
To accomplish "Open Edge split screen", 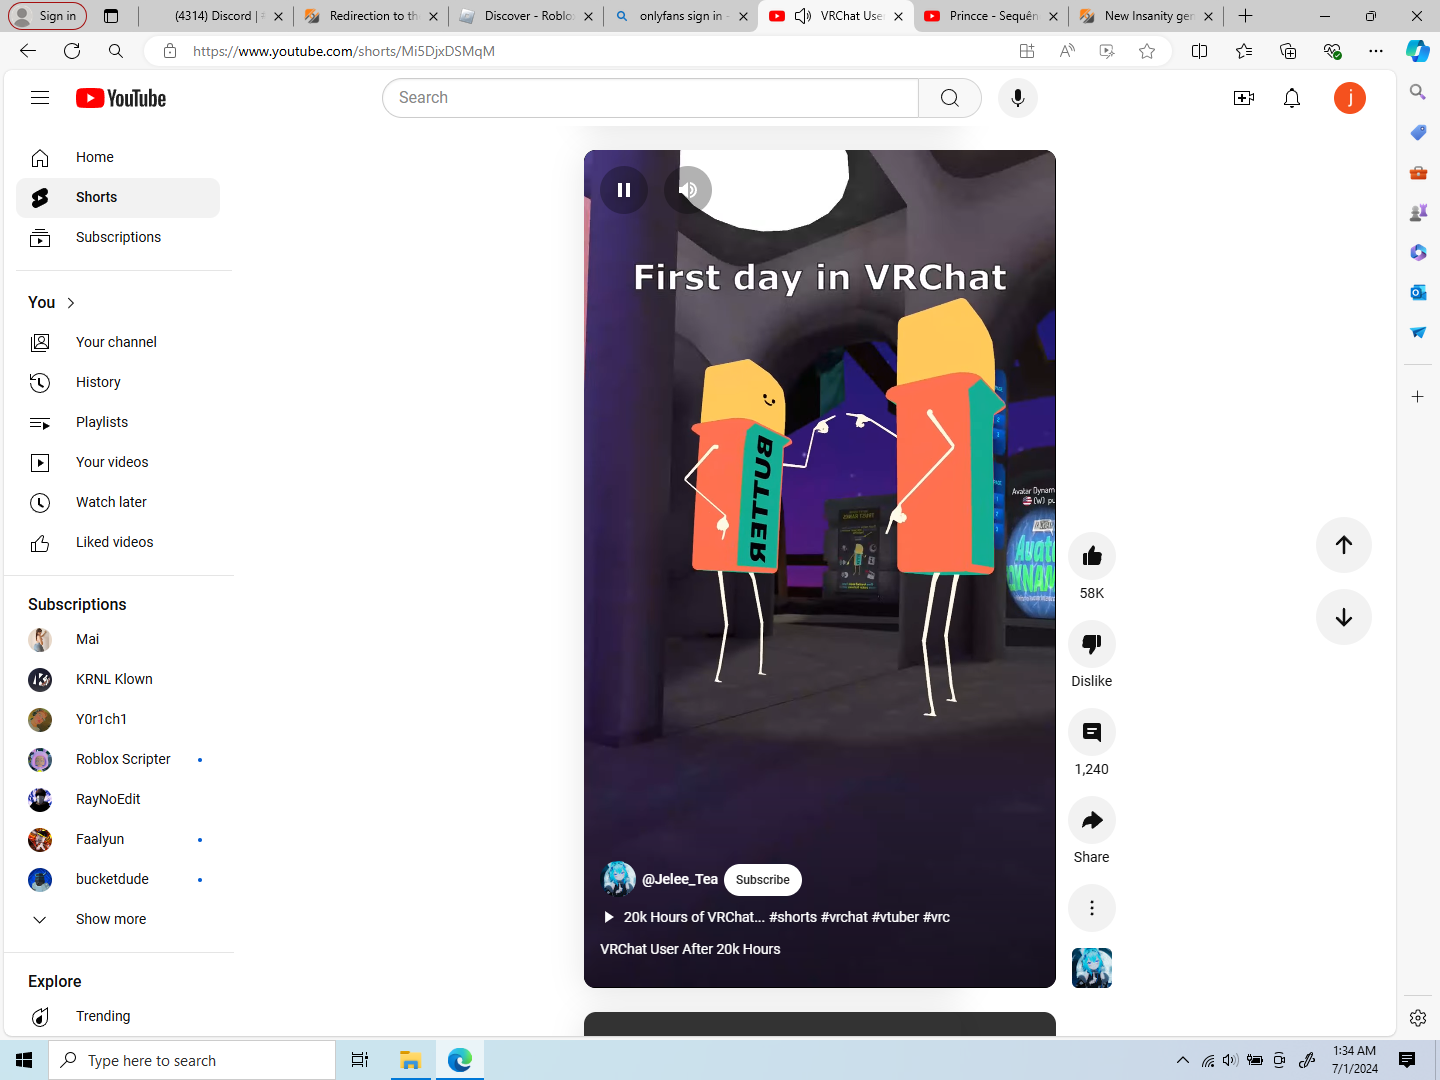I will click(1200, 51).
